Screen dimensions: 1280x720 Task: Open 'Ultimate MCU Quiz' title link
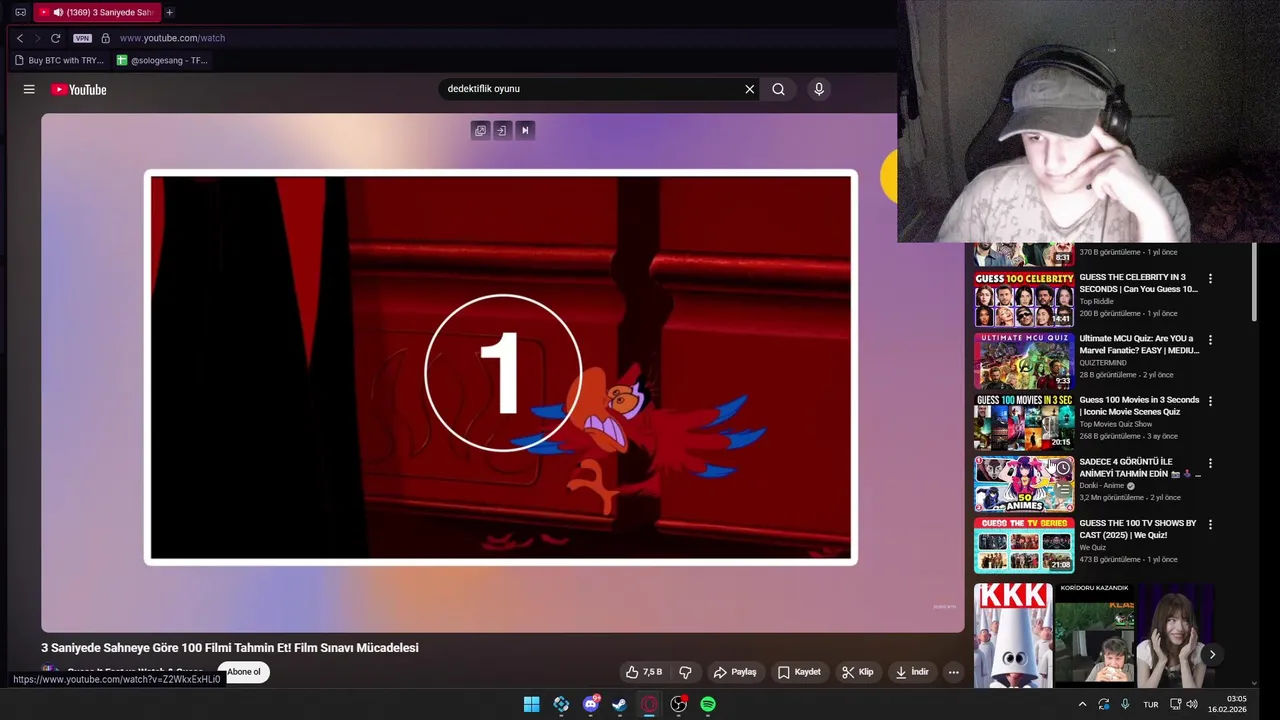[1139, 345]
